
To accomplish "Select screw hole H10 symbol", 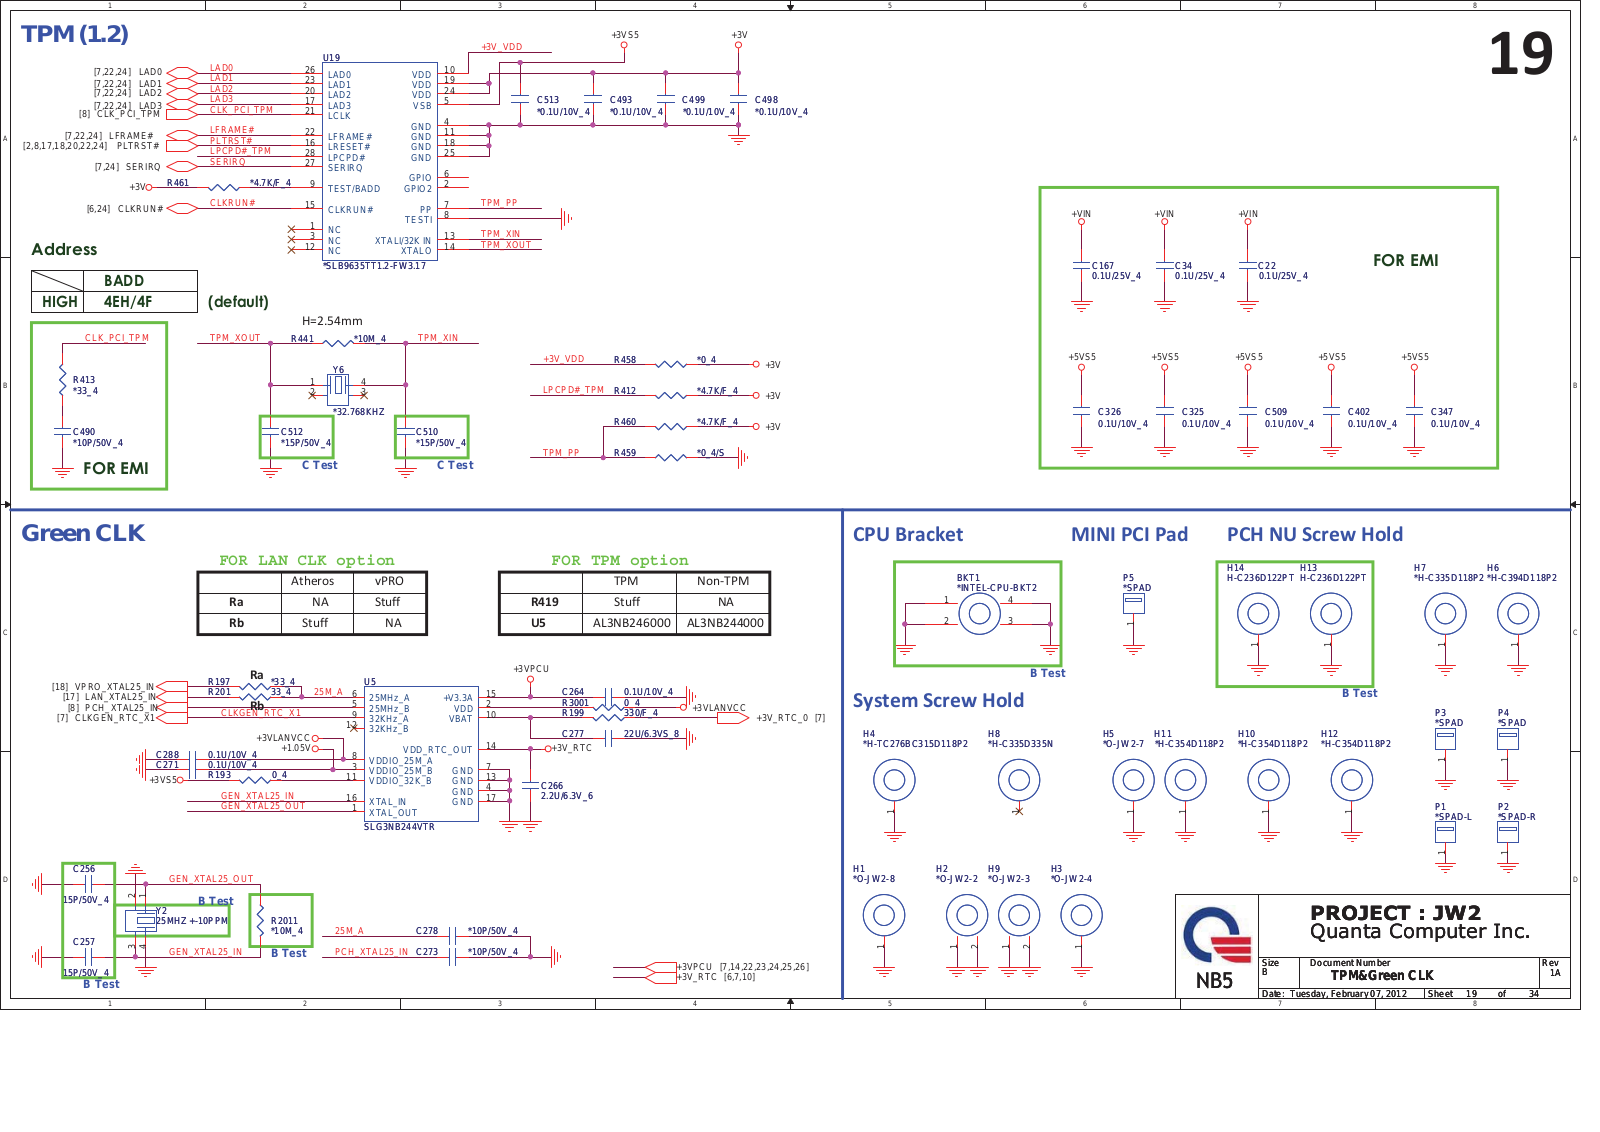I will coord(1268,780).
